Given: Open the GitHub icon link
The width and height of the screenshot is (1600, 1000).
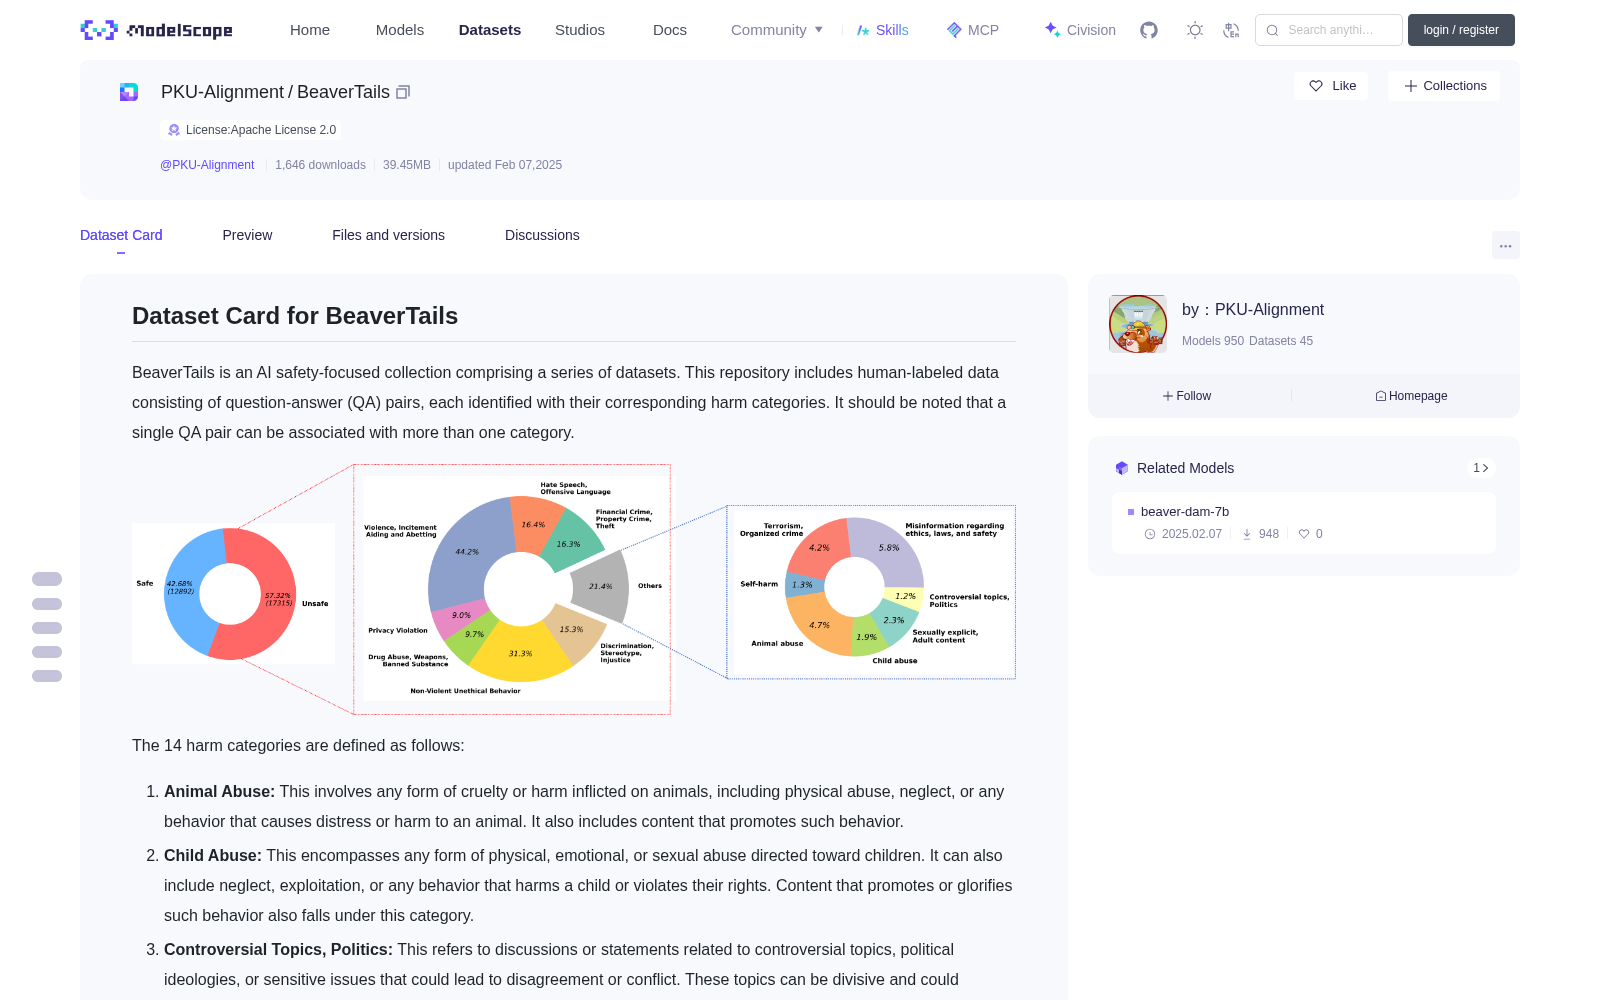Looking at the screenshot, I should point(1149,30).
